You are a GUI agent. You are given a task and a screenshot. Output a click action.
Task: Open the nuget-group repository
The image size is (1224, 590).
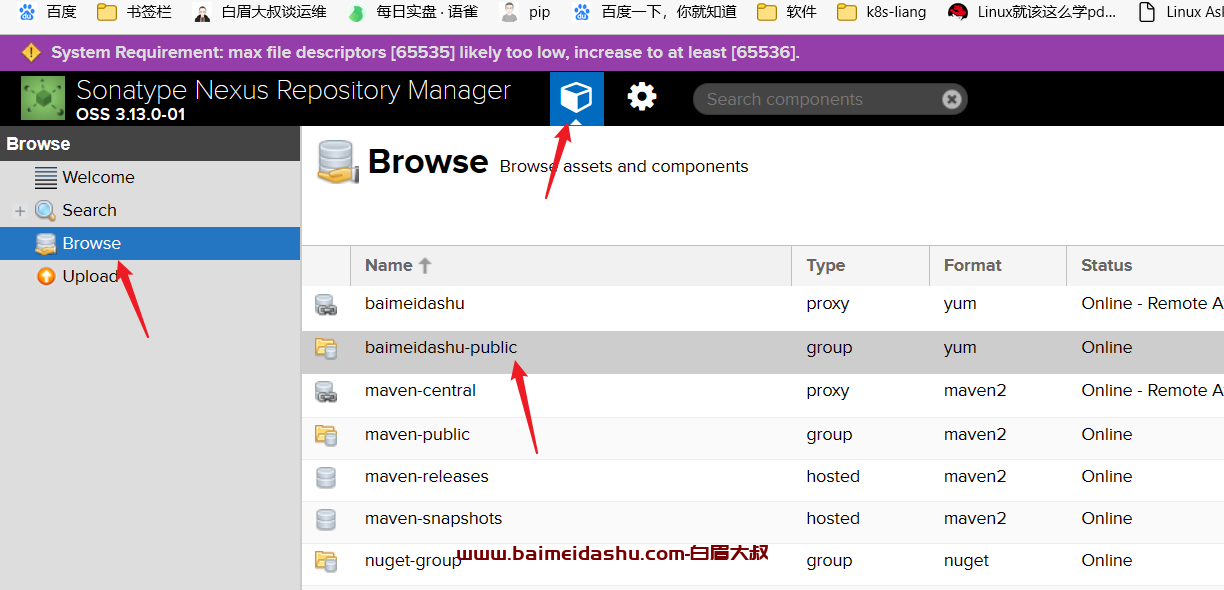tap(413, 560)
